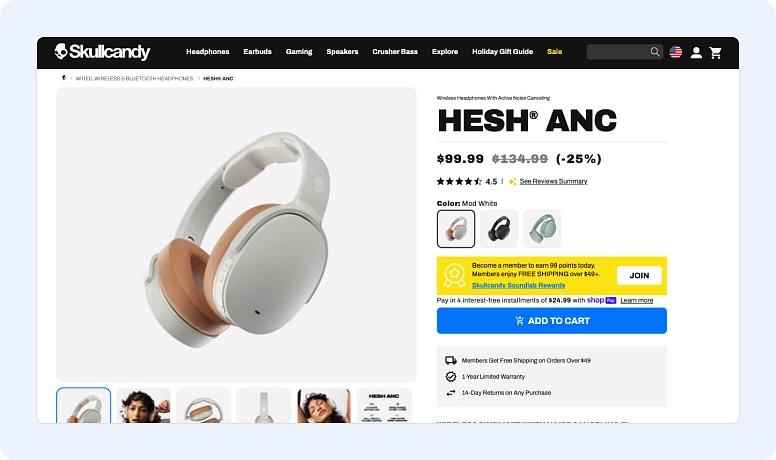Open the Sale menu item

click(x=554, y=51)
